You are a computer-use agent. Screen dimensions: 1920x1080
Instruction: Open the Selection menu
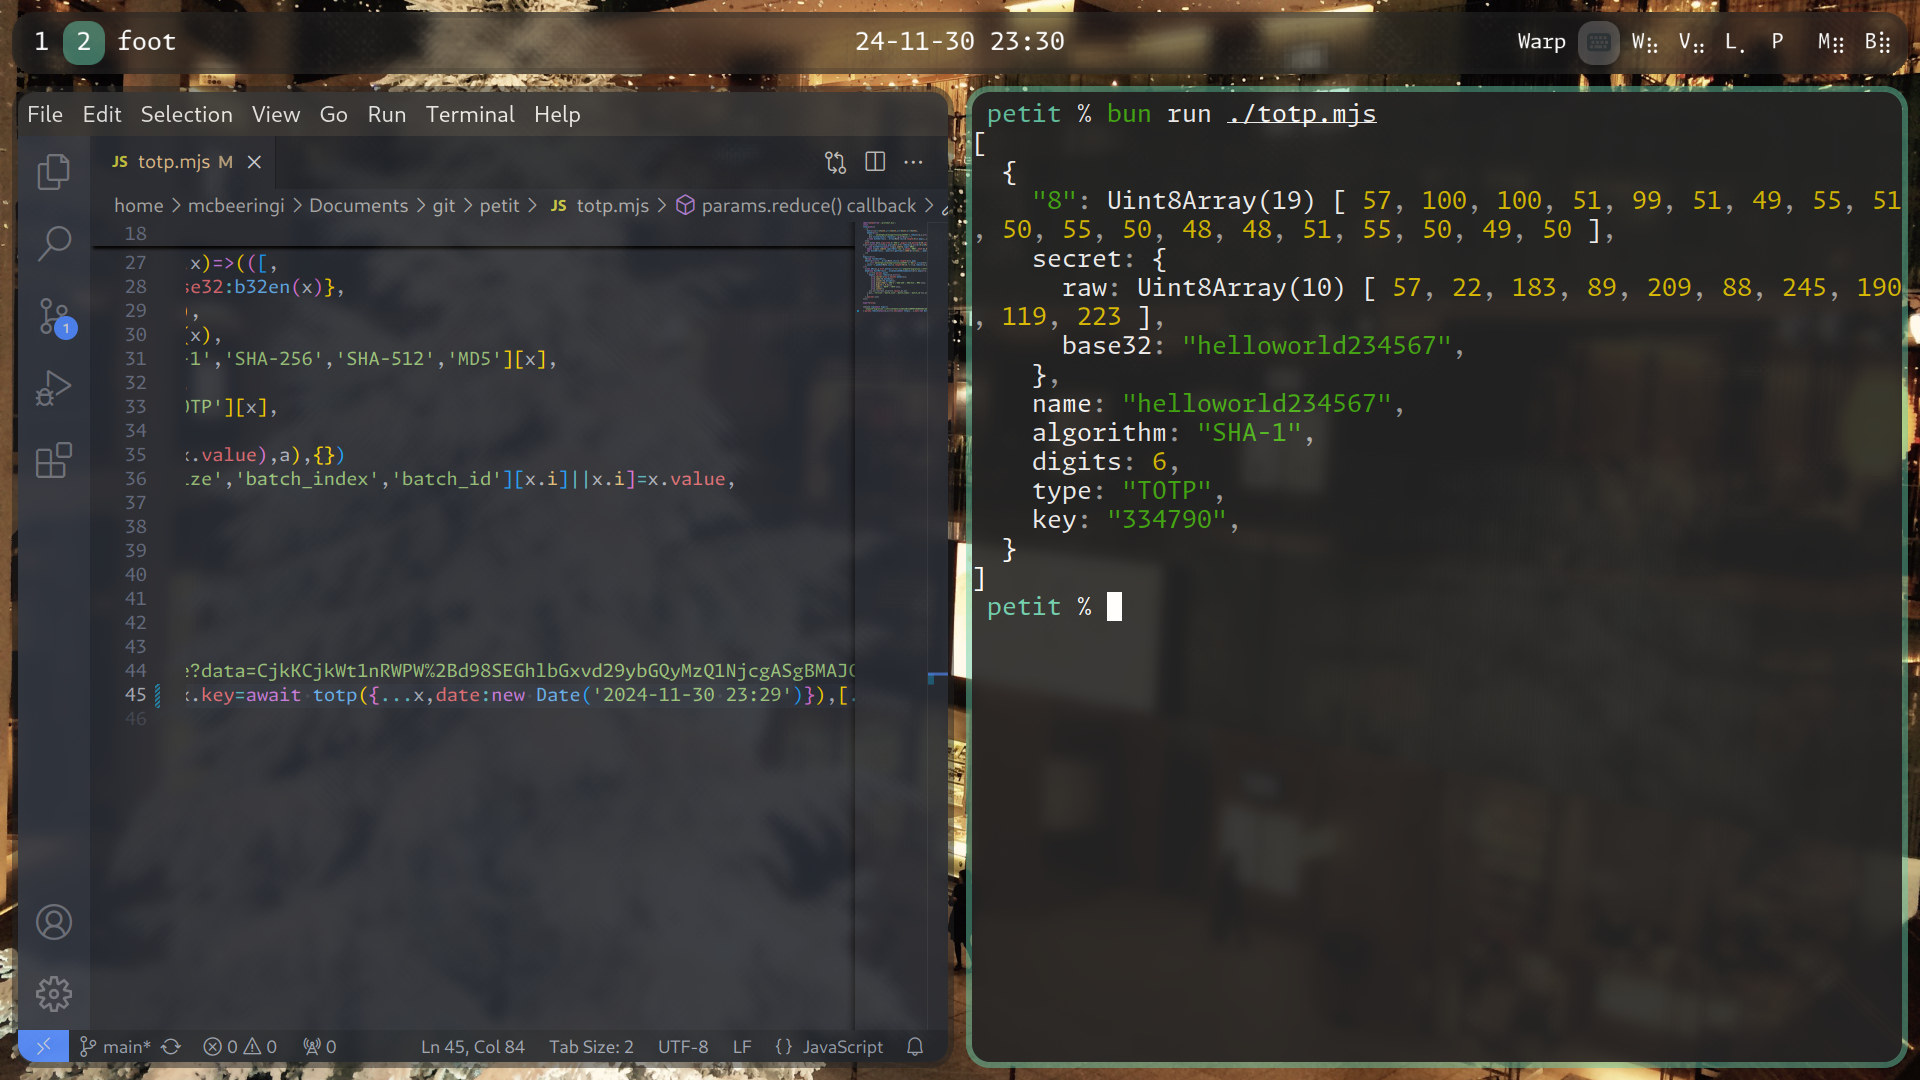pos(186,115)
